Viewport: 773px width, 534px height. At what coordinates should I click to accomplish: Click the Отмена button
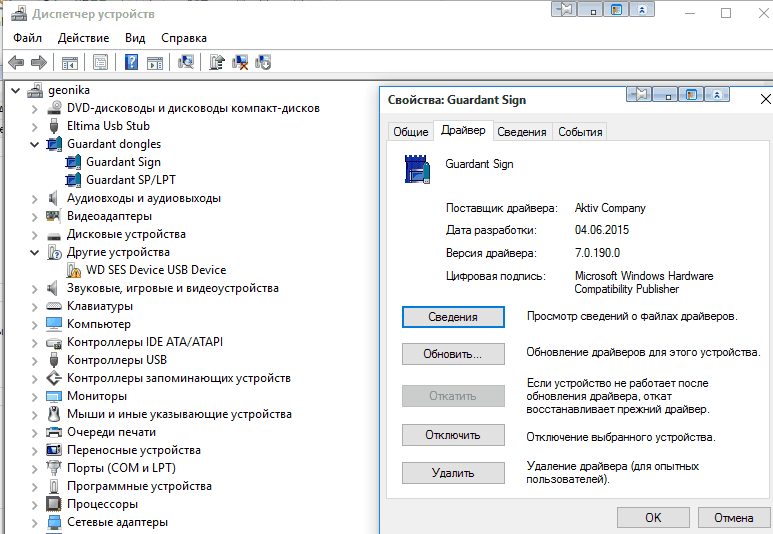pyautogui.click(x=733, y=518)
